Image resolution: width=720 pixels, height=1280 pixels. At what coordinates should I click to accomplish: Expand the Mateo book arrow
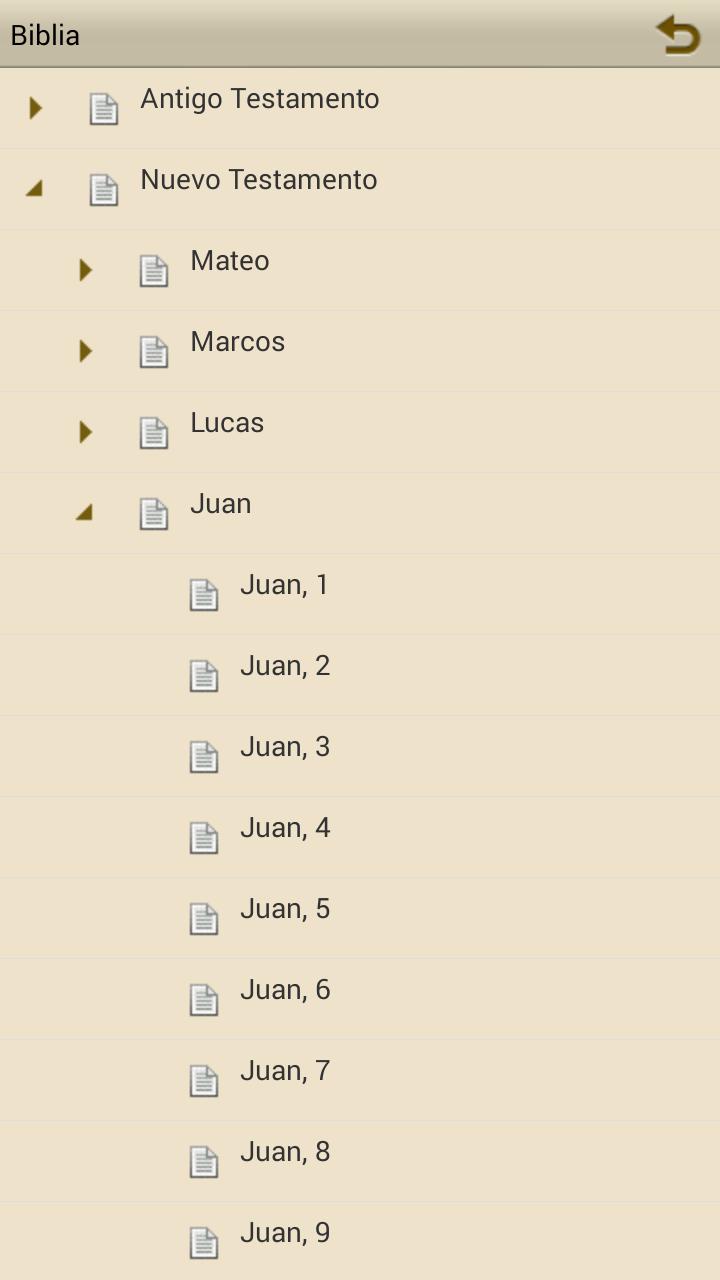tap(86, 270)
